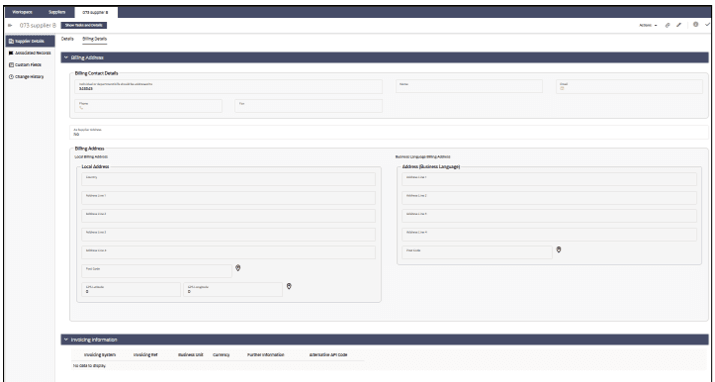Open the Actions dropdown menu

pyautogui.click(x=648, y=26)
